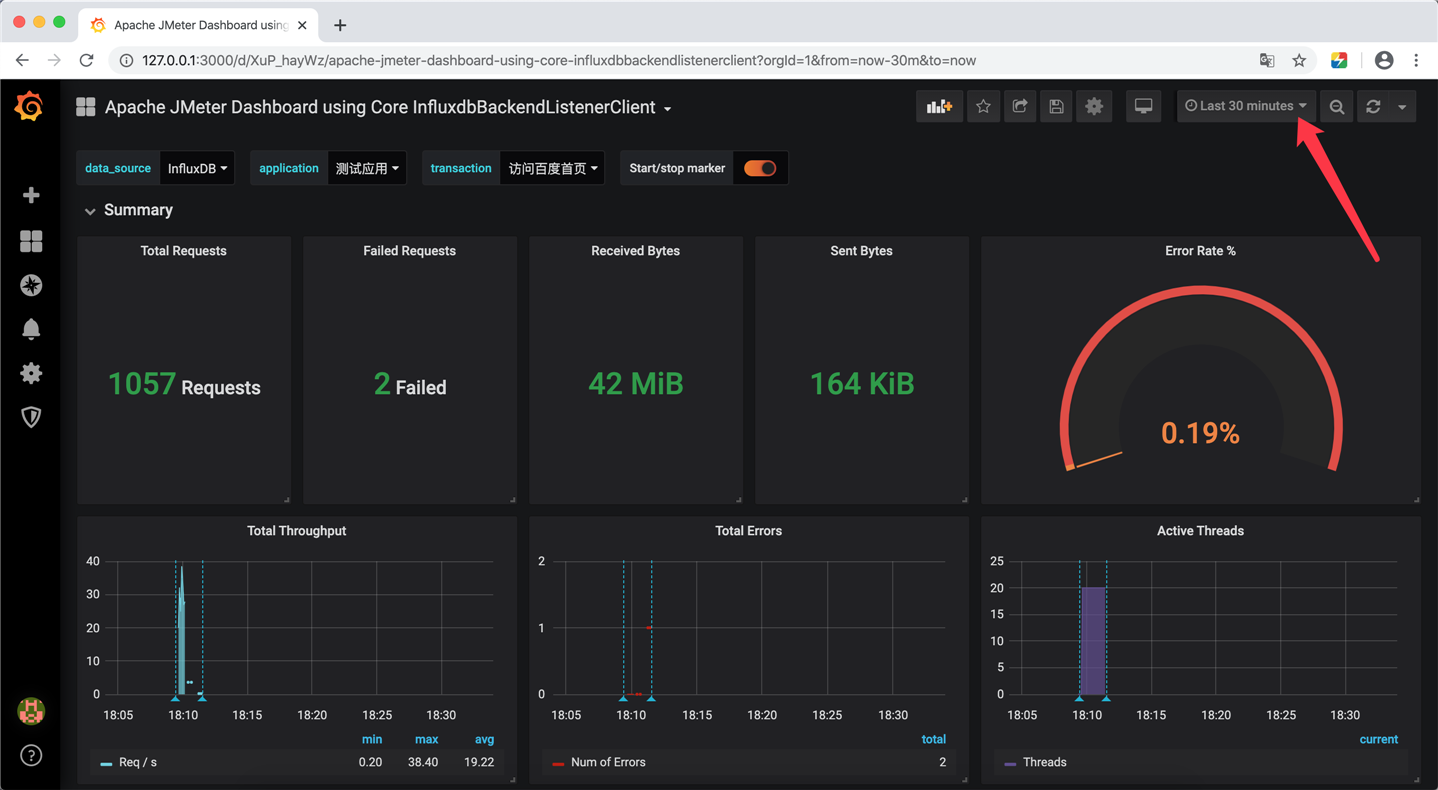The height and width of the screenshot is (790, 1438).
Task: Sort Active Threads legend by current
Action: tap(1378, 739)
